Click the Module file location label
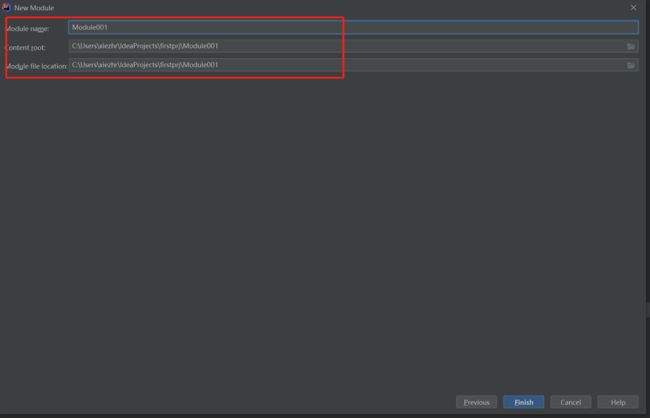The height and width of the screenshot is (418, 650). point(36,66)
